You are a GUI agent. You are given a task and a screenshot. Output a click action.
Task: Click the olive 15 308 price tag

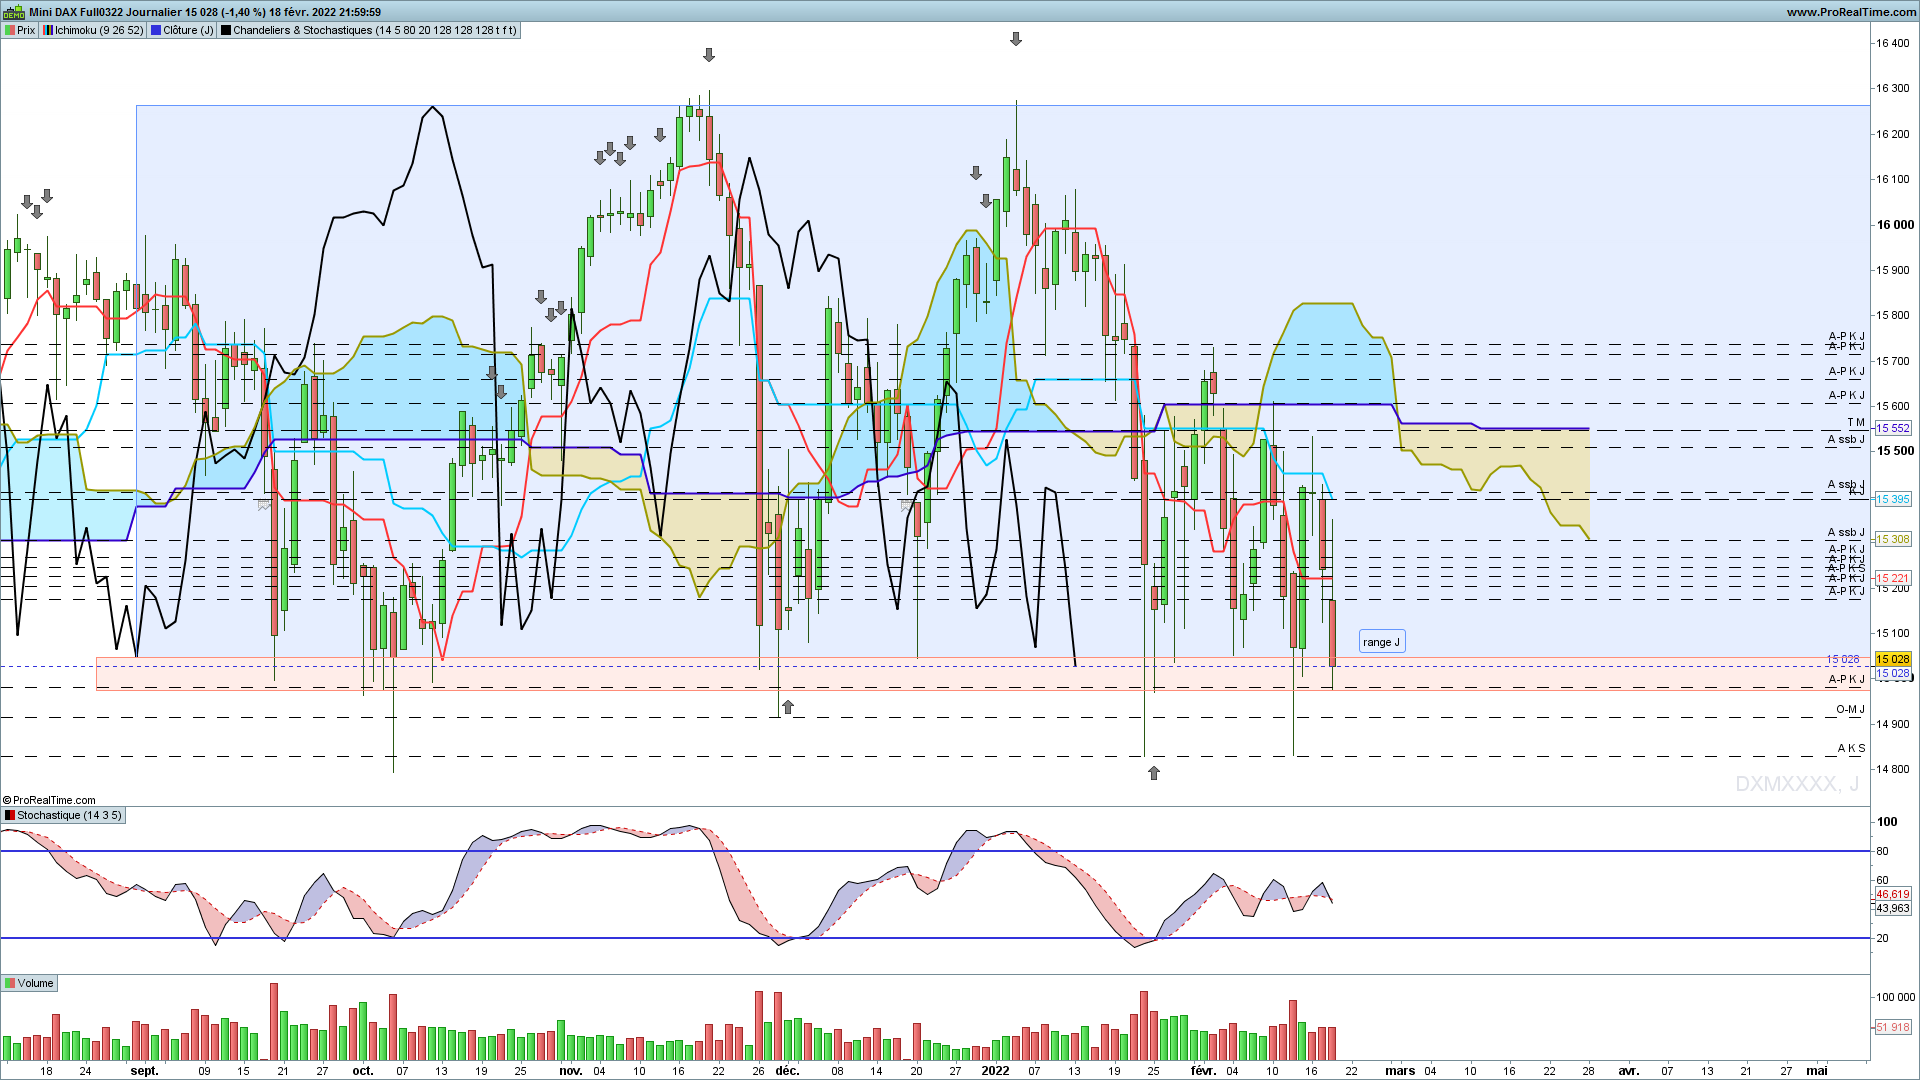click(1893, 539)
